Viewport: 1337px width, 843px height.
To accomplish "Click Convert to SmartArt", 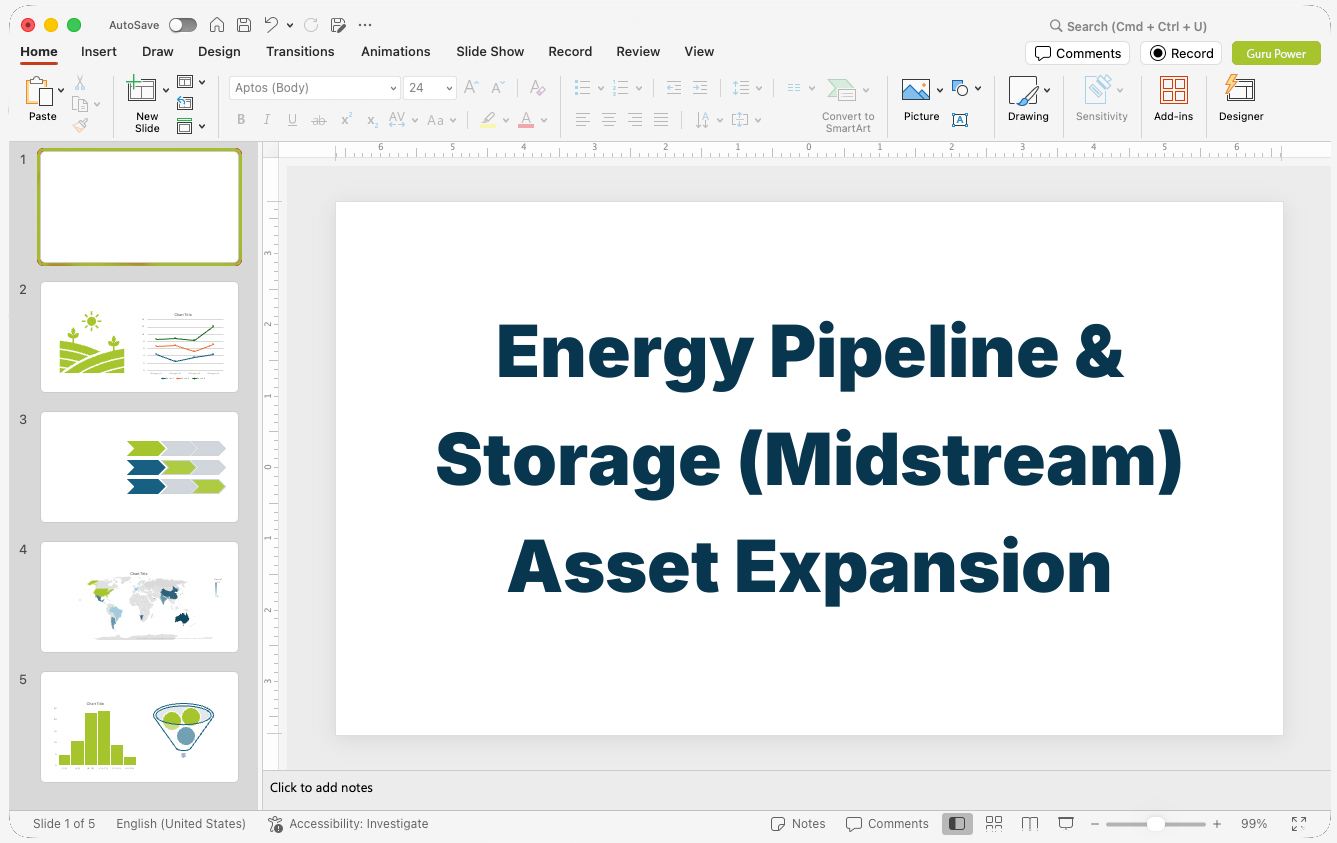I will pos(848,105).
